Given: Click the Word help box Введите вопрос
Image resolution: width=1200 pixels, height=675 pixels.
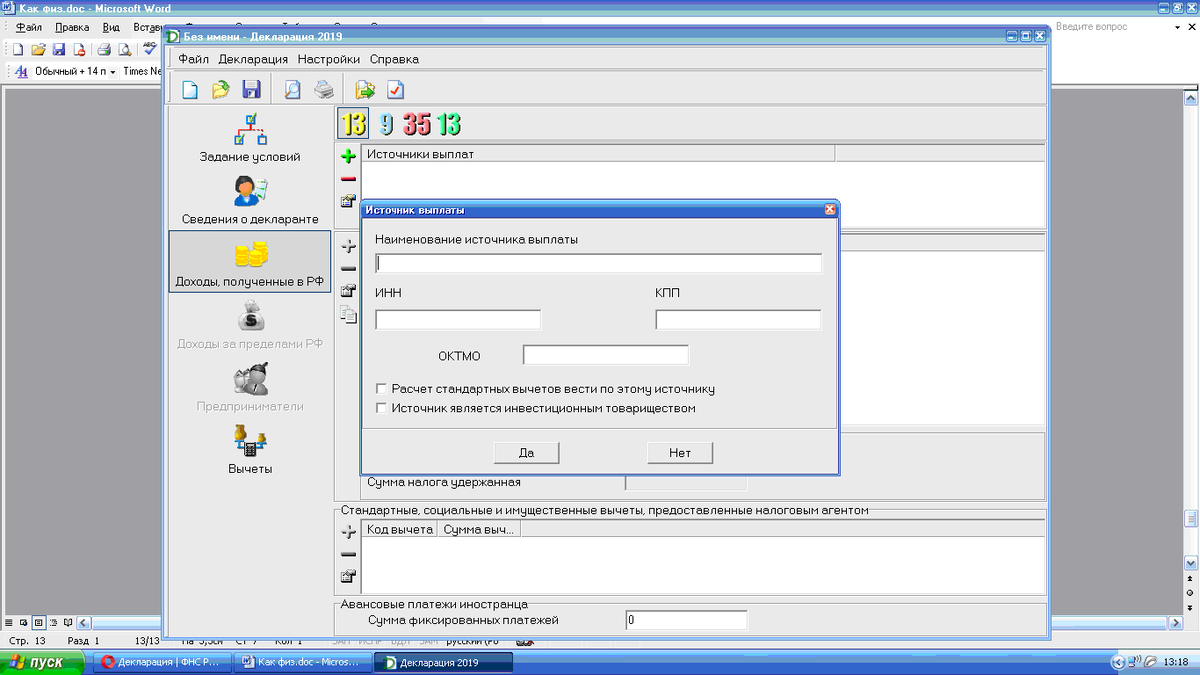Looking at the screenshot, I should pyautogui.click(x=1112, y=27).
